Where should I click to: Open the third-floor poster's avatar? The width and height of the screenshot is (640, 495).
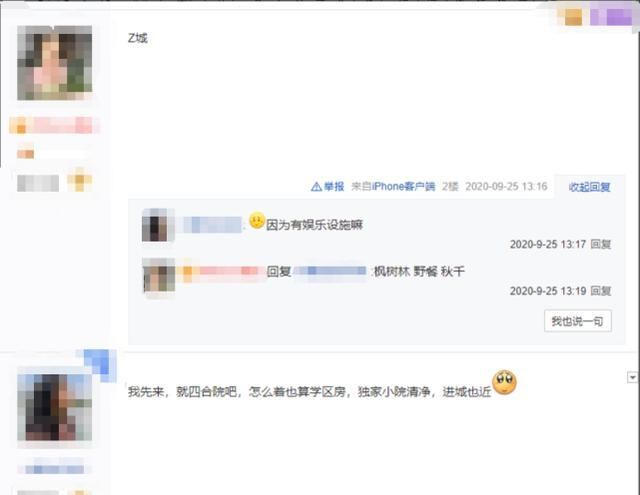pyautogui.click(x=55, y=407)
